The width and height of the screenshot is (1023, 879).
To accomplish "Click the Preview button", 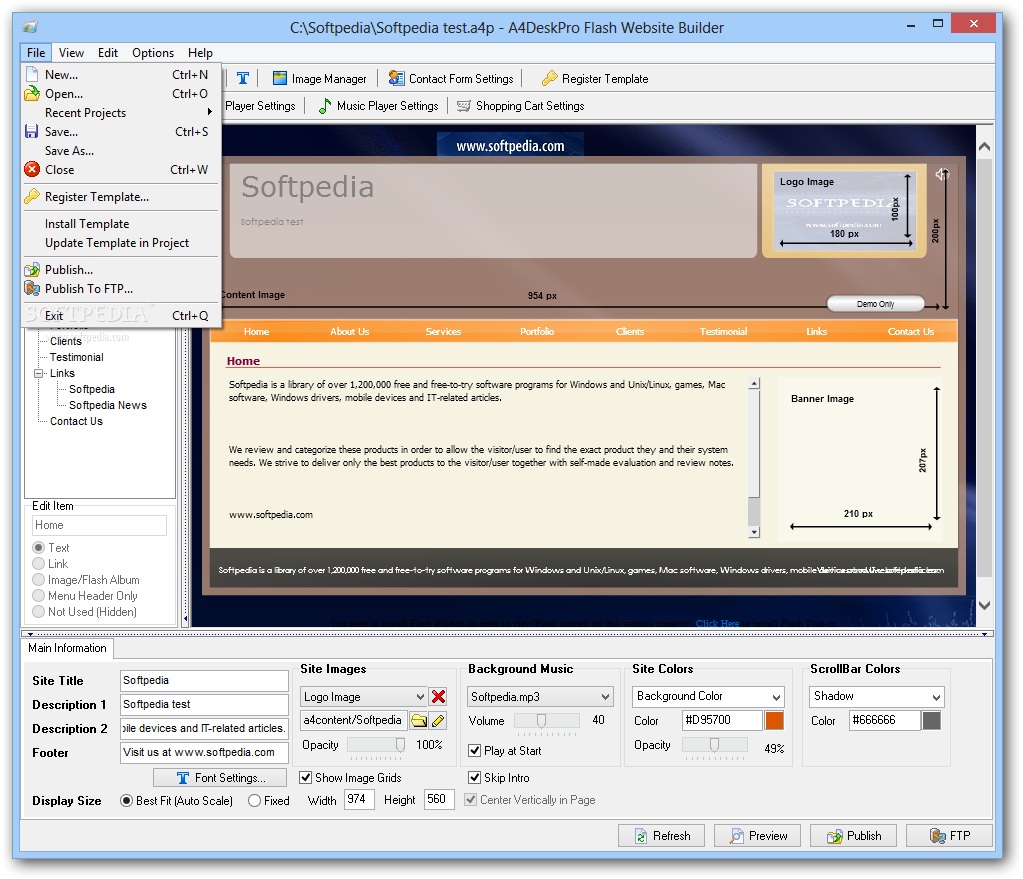I will (x=757, y=836).
